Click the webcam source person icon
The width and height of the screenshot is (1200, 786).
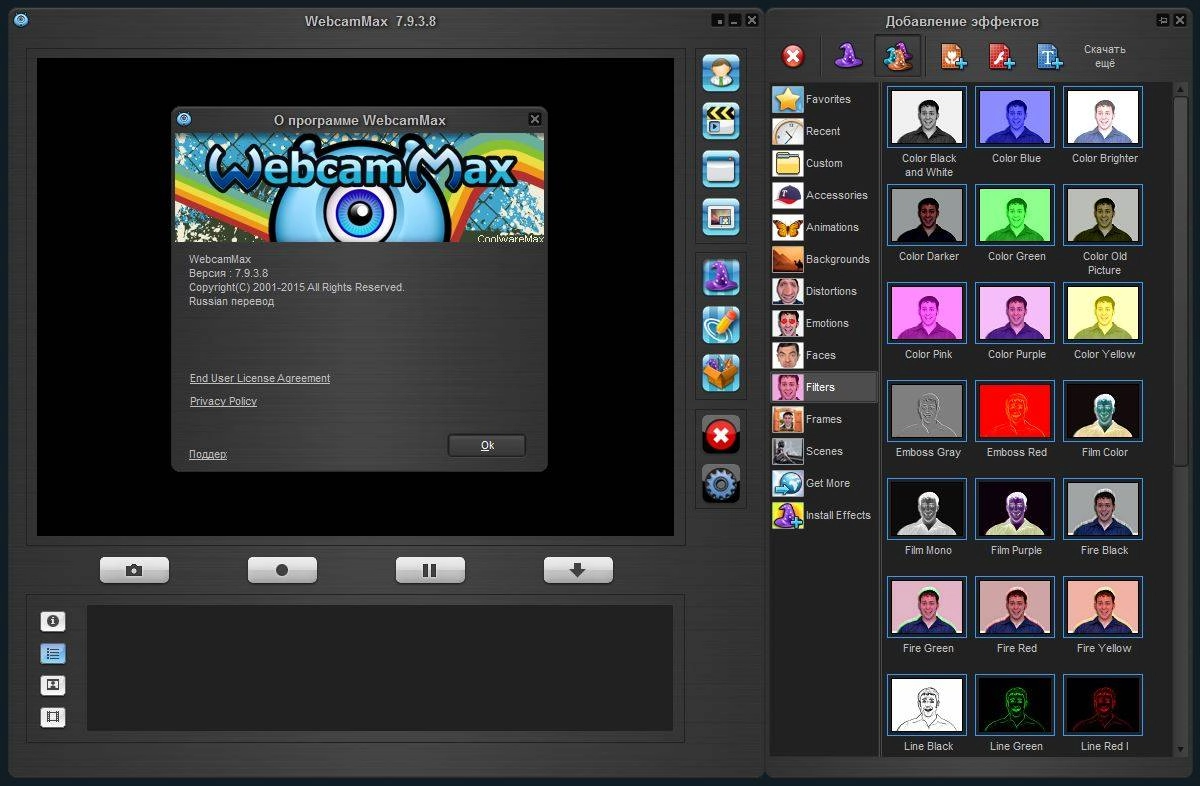pos(720,73)
